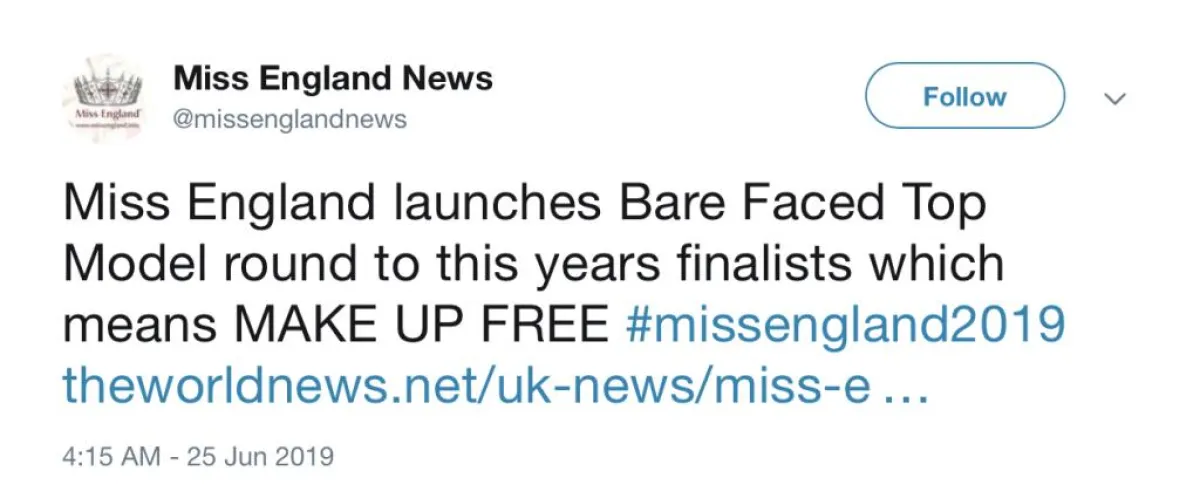Open the tweet options chevron menu
Screen dimensions: 1200x498
pos(1114,98)
